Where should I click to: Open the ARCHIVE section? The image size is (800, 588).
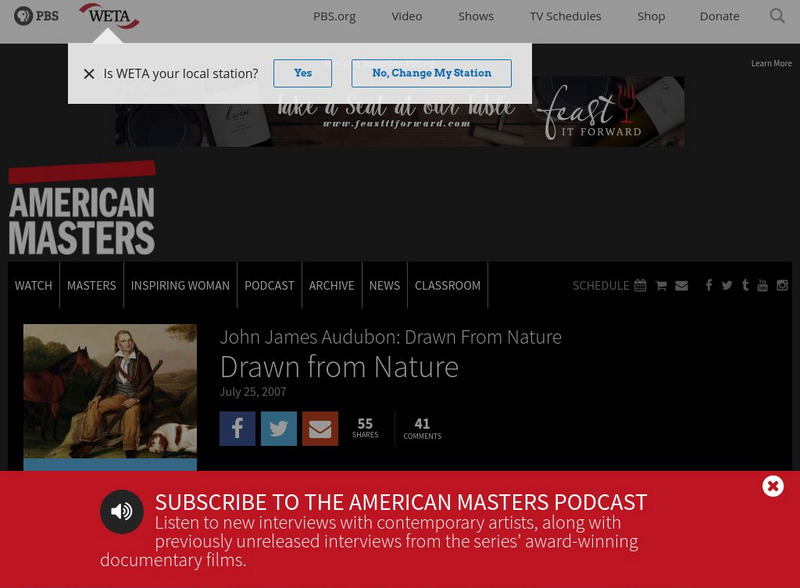(332, 285)
